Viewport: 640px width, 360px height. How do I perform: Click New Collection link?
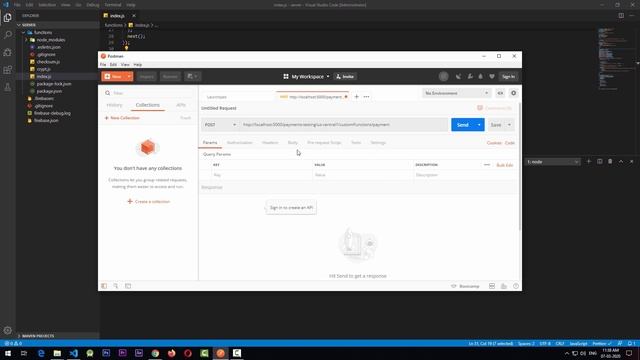coord(122,118)
